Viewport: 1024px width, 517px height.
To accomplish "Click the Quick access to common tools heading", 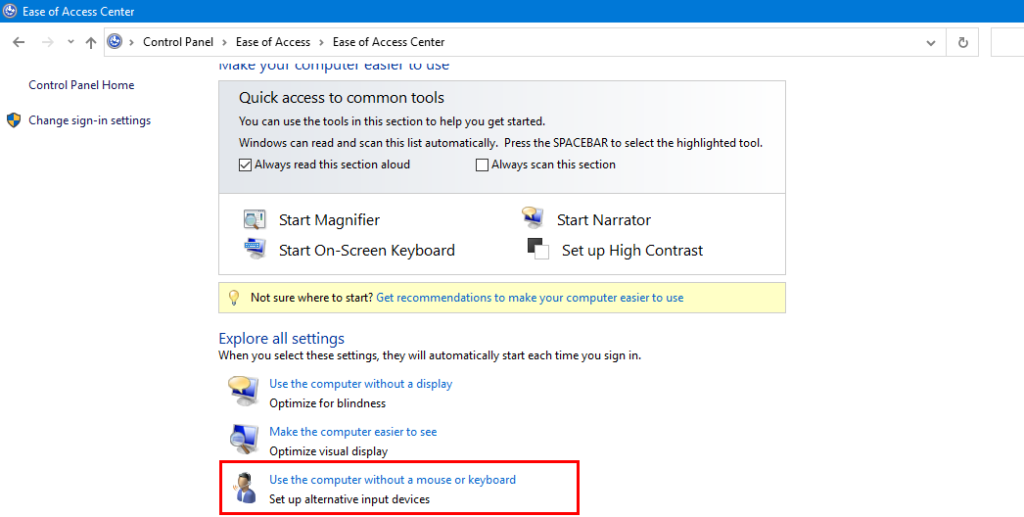I will [341, 98].
